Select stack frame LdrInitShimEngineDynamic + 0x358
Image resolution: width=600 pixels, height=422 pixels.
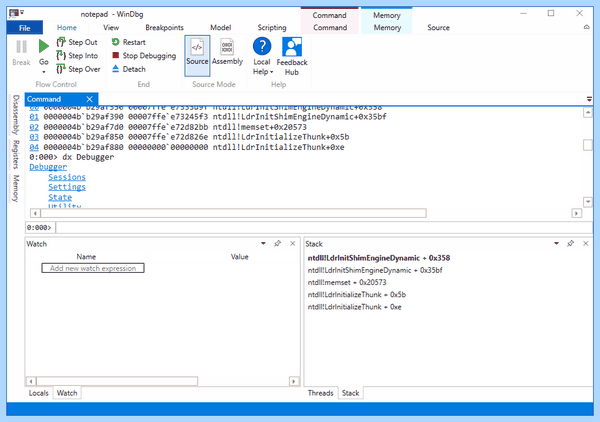pos(379,258)
